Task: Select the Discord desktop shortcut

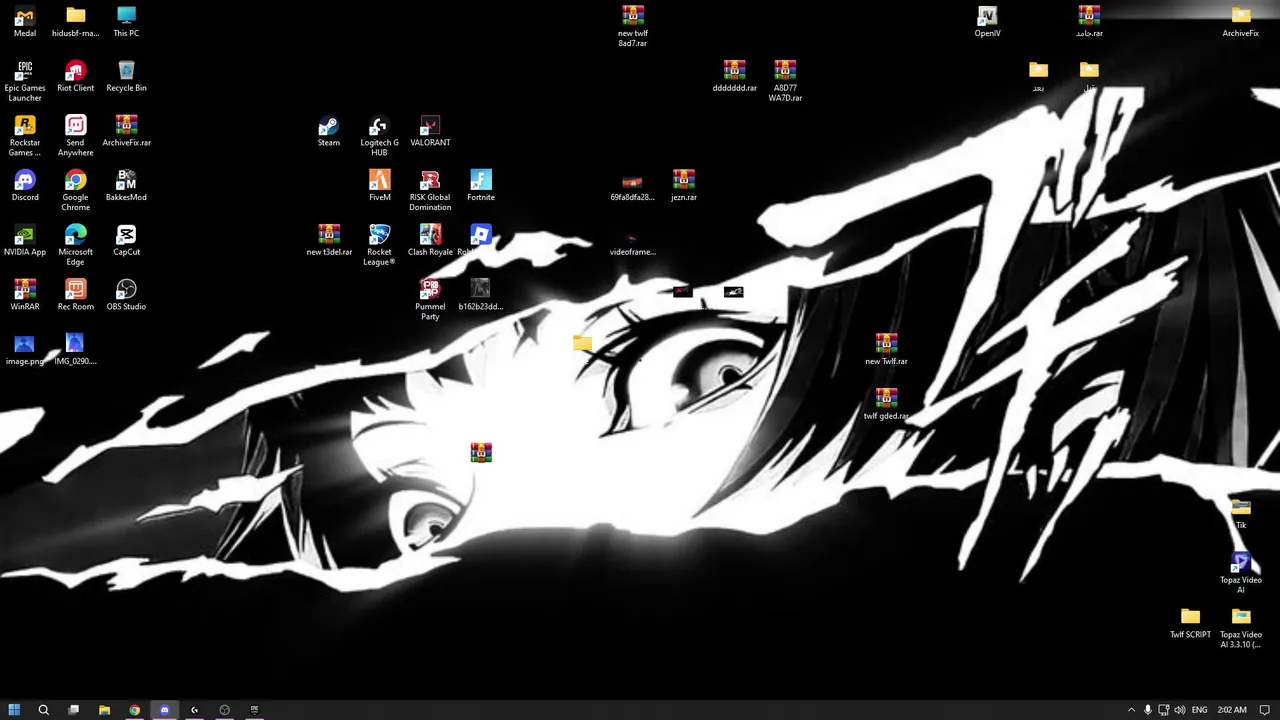Action: pos(25,186)
